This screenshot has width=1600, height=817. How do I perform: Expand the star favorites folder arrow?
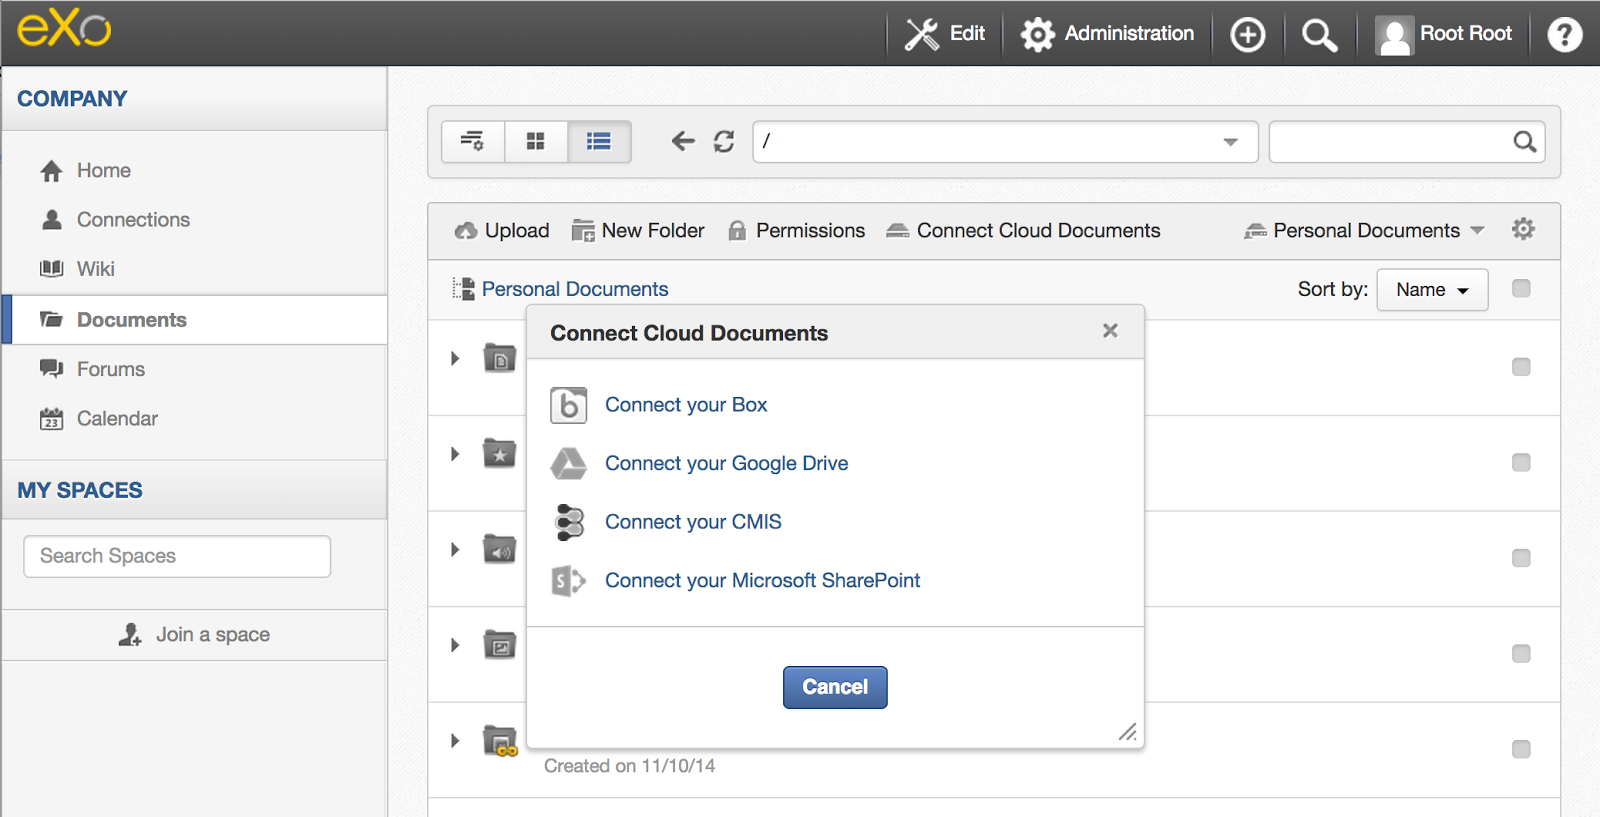click(x=455, y=454)
